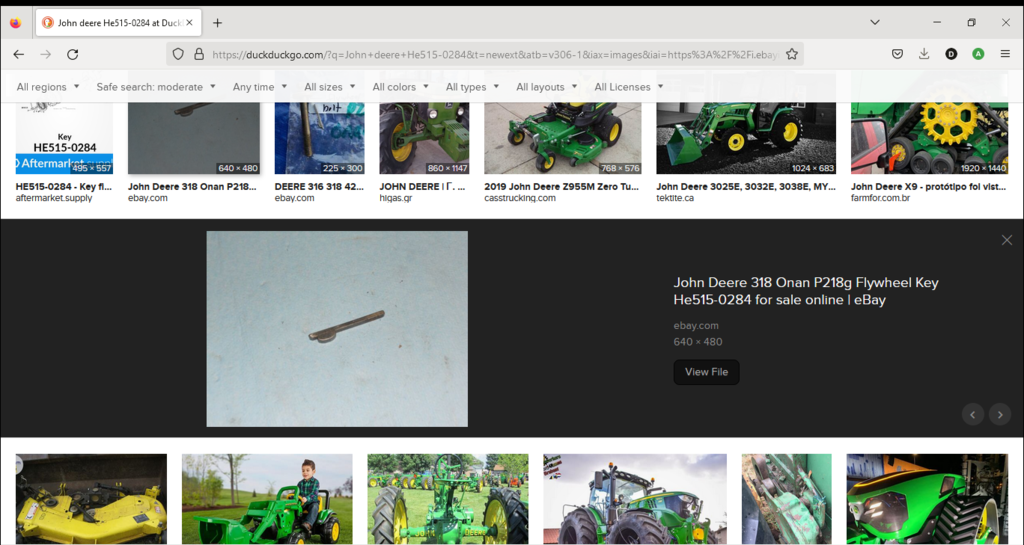
Task: Click the Firefox logo icon
Action: point(16,23)
